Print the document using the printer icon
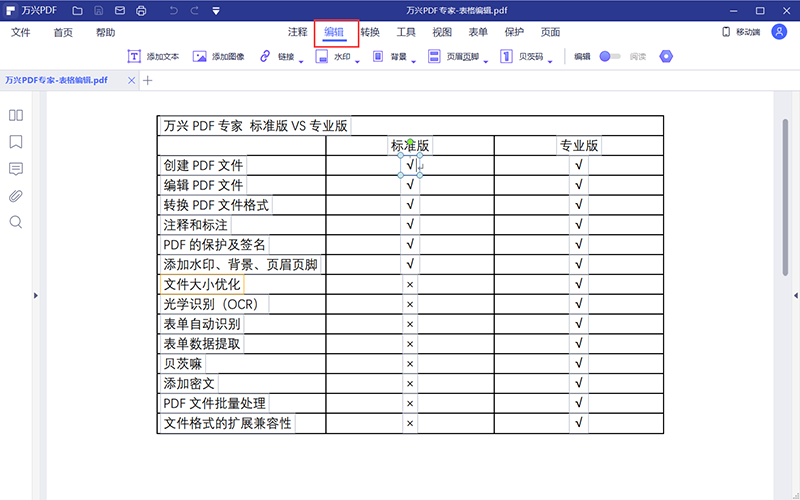This screenshot has height=500, width=800. 141,11
